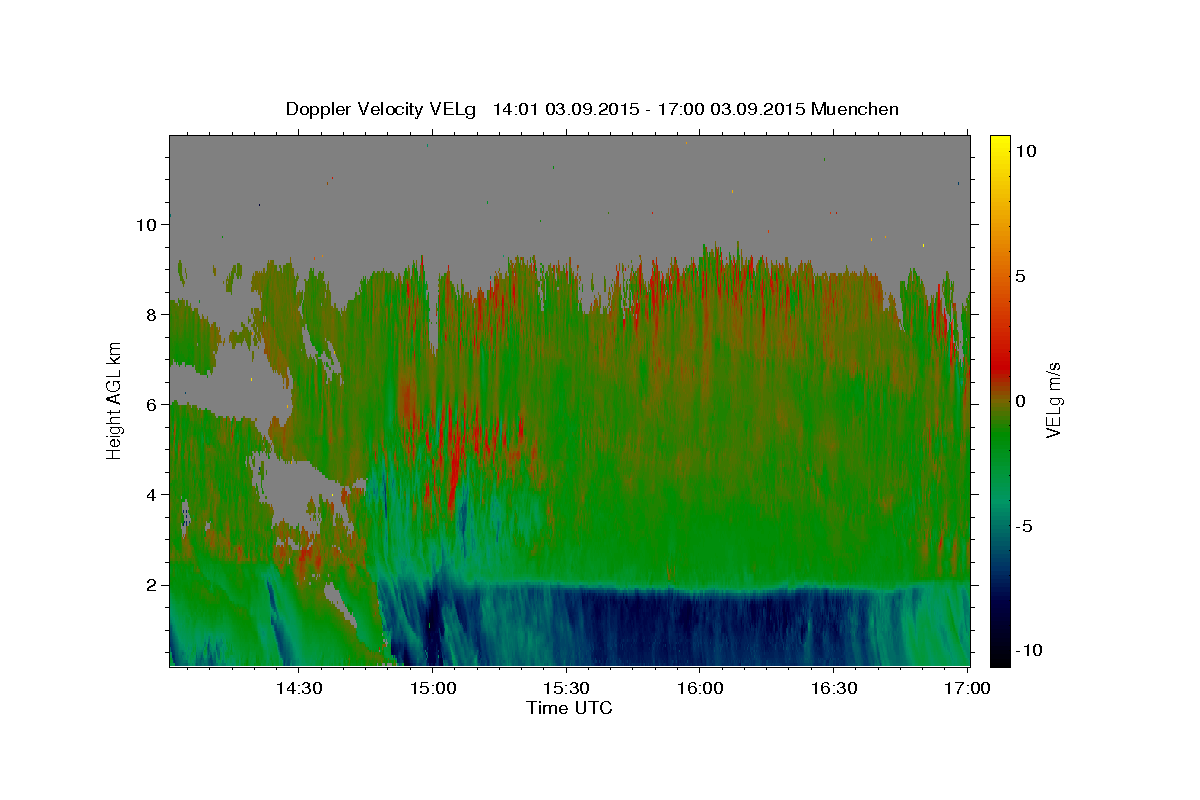Select the '16:00' time axis label

(701, 688)
